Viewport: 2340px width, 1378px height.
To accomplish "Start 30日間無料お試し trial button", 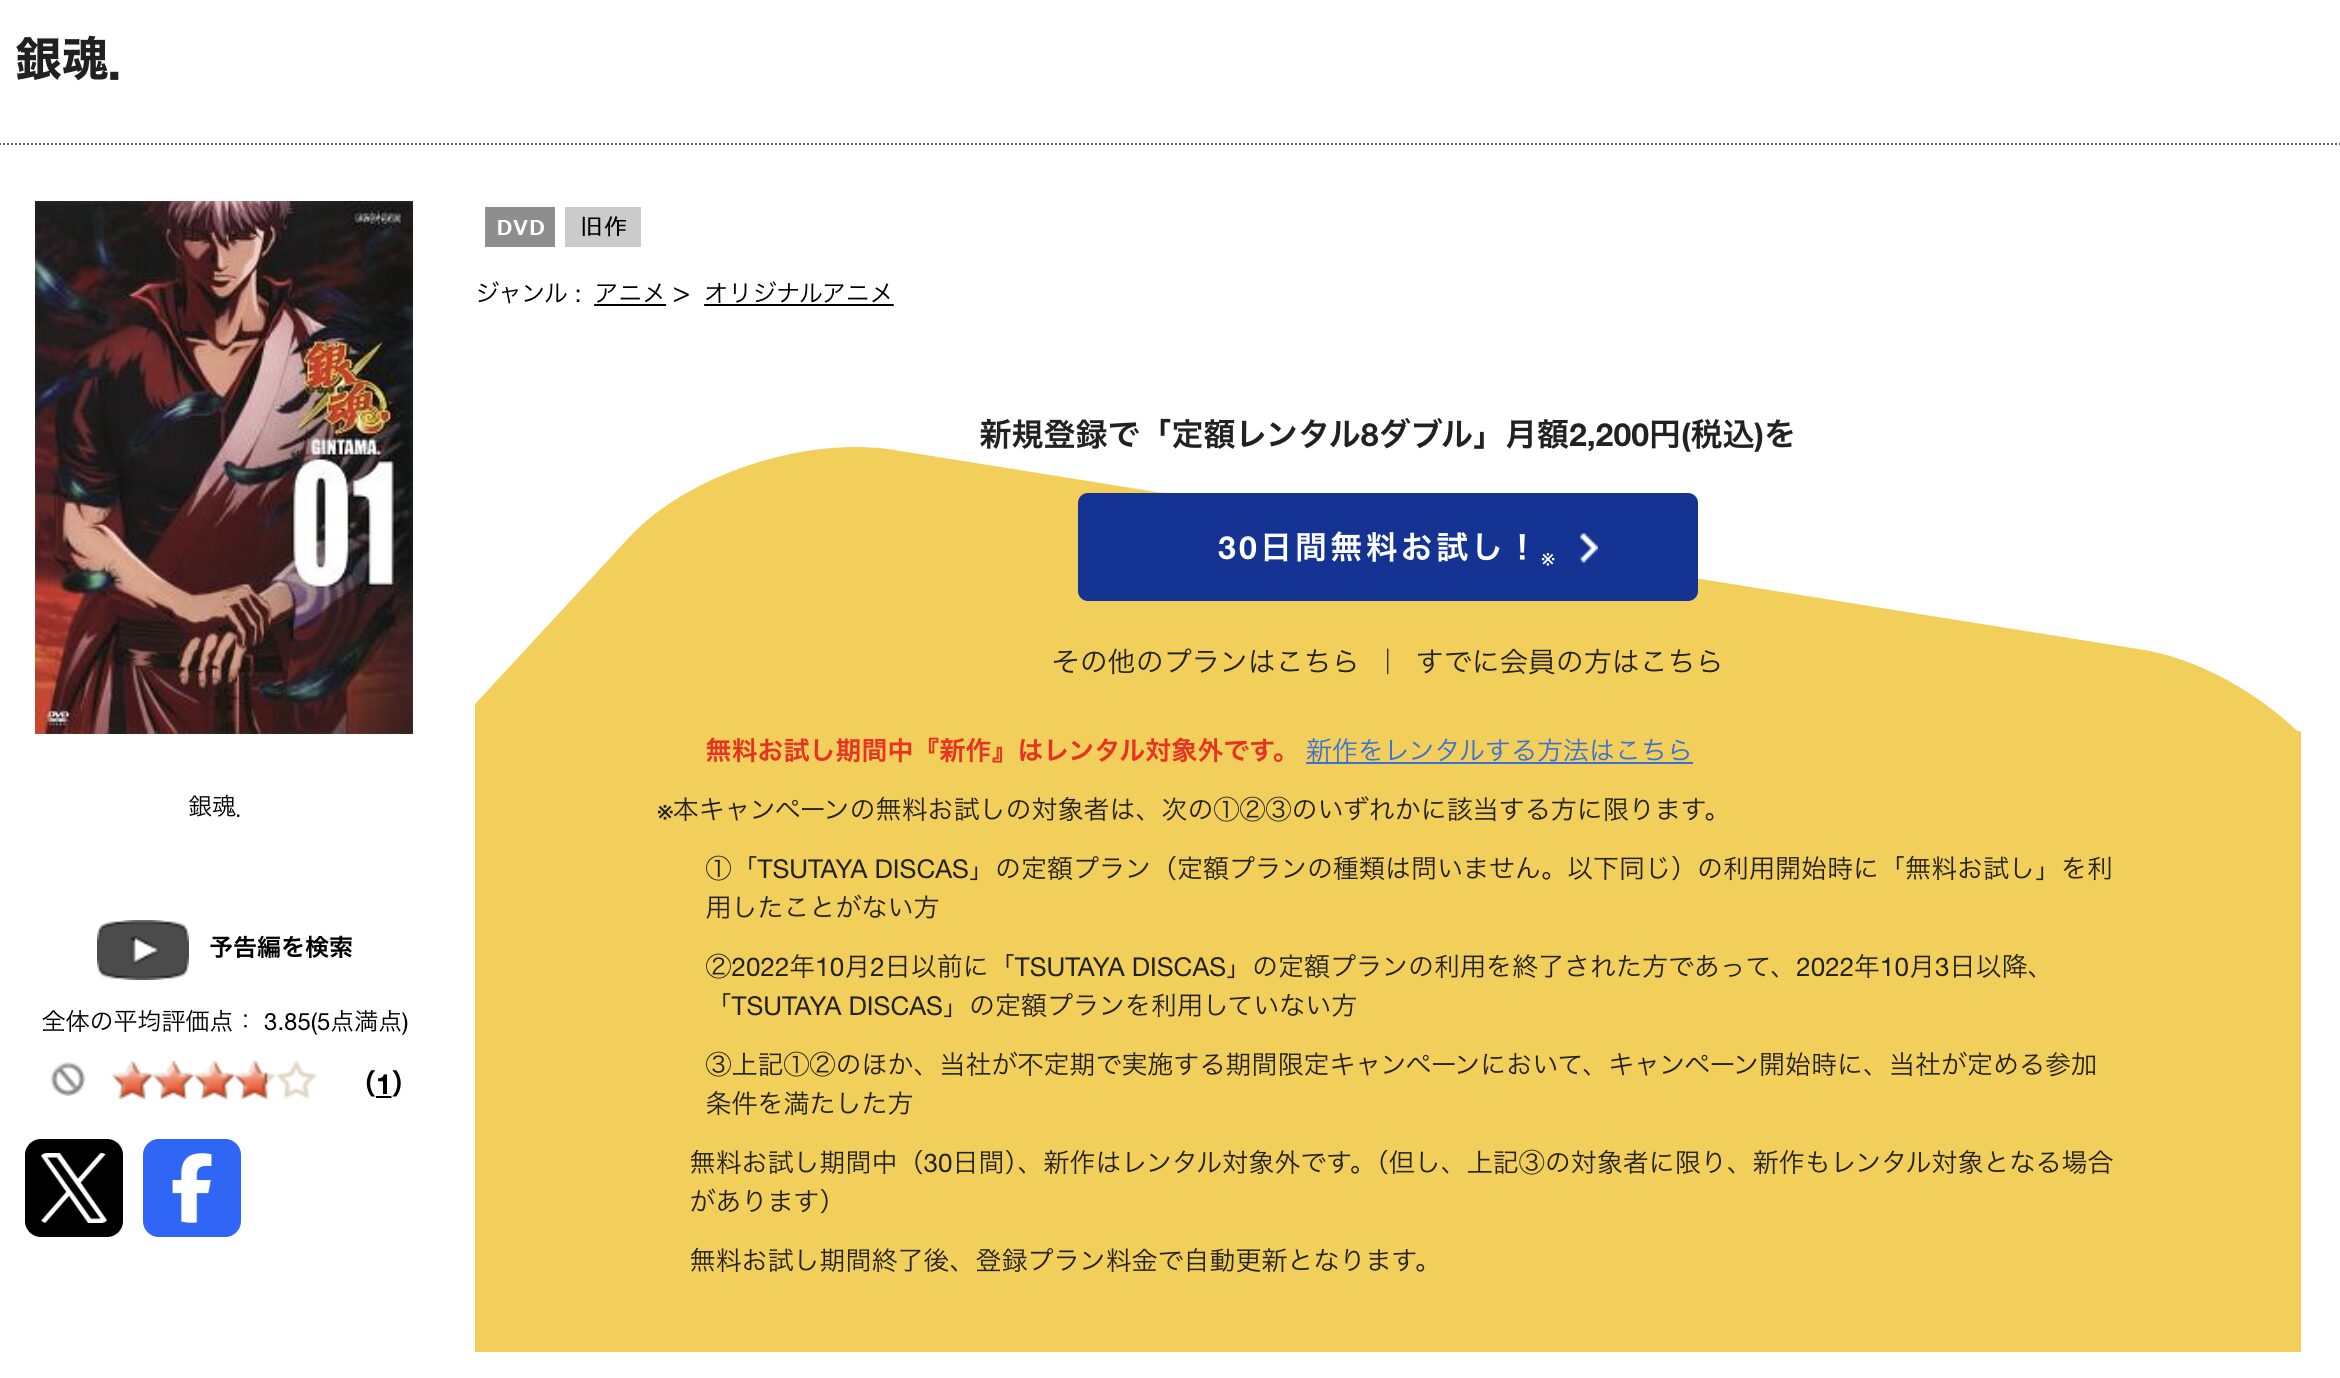I will [x=1387, y=547].
